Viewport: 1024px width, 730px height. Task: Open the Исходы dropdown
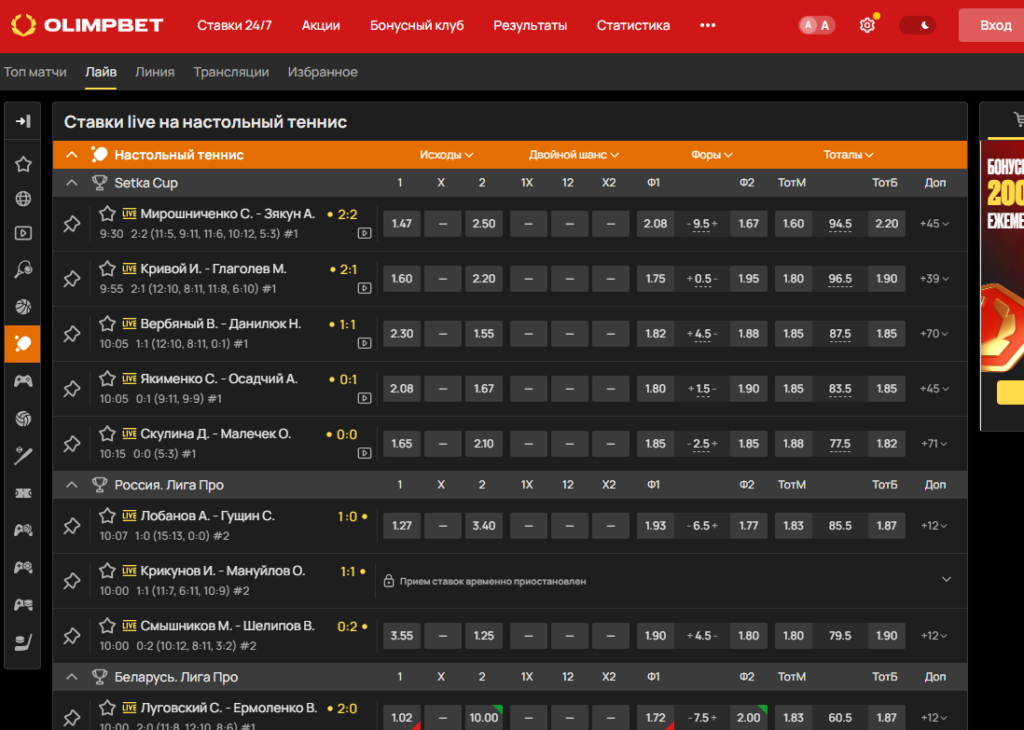(446, 155)
